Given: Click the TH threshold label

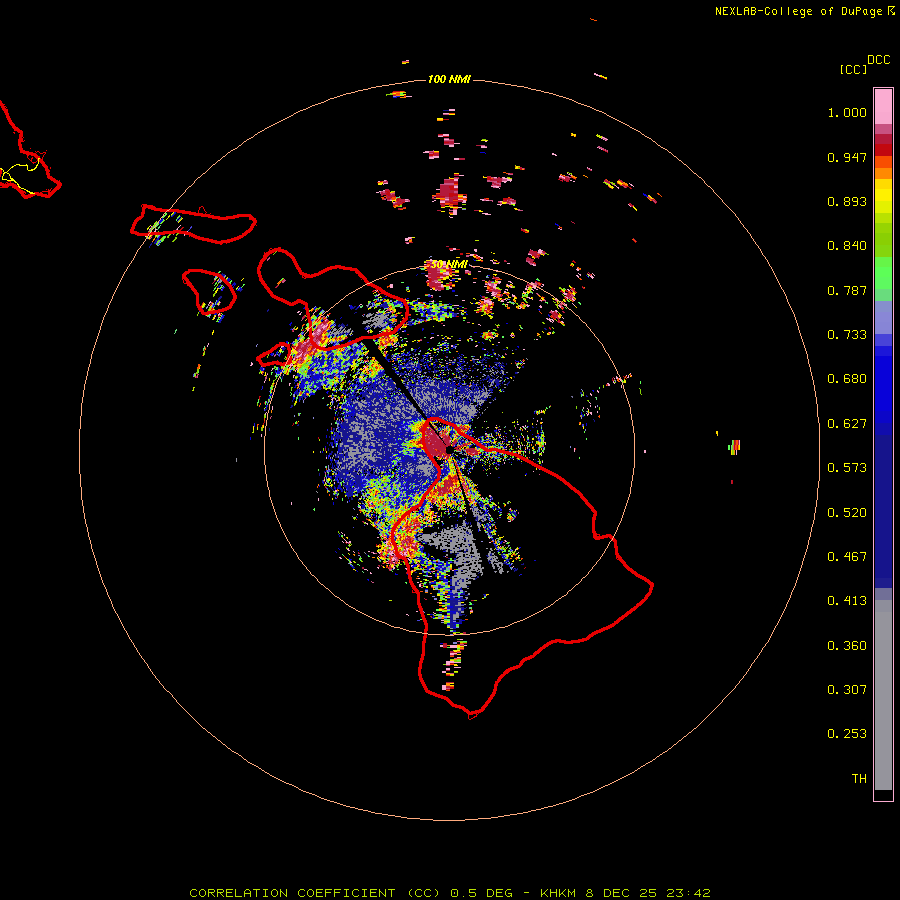Looking at the screenshot, I should [x=859, y=779].
